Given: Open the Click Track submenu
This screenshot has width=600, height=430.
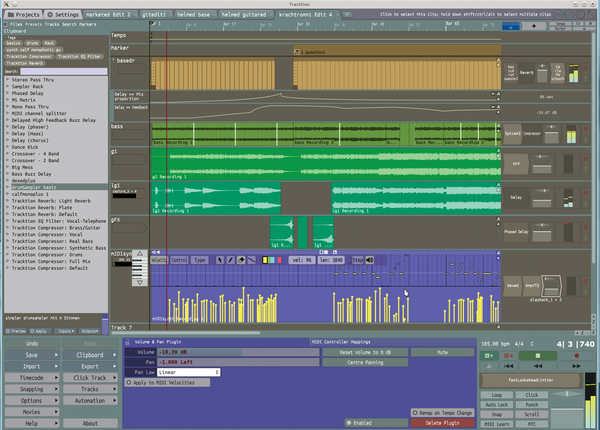Looking at the screenshot, I should click(90, 378).
